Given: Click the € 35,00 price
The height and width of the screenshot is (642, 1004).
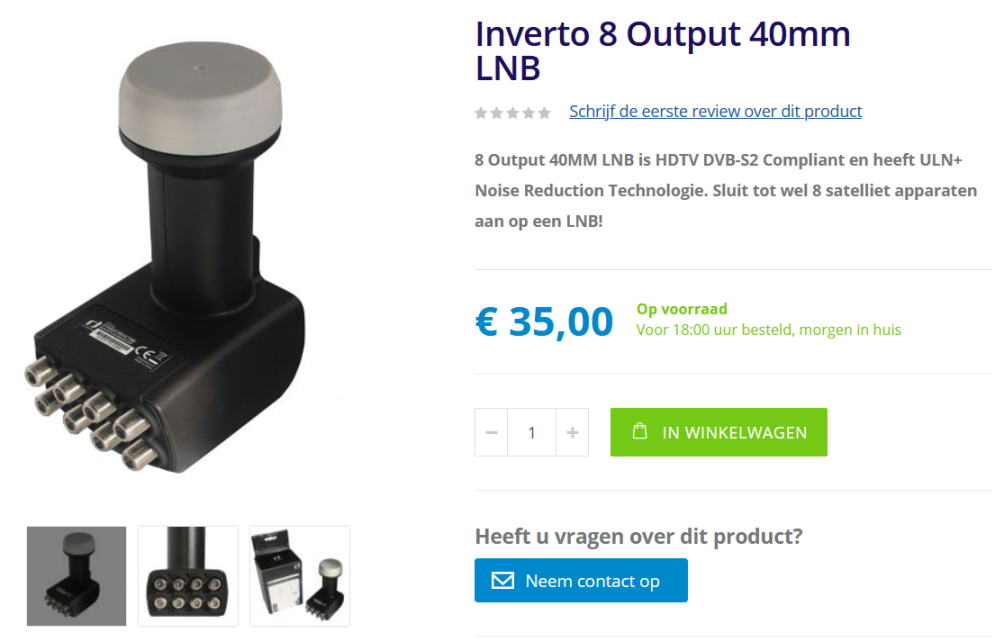Looking at the screenshot, I should [544, 321].
